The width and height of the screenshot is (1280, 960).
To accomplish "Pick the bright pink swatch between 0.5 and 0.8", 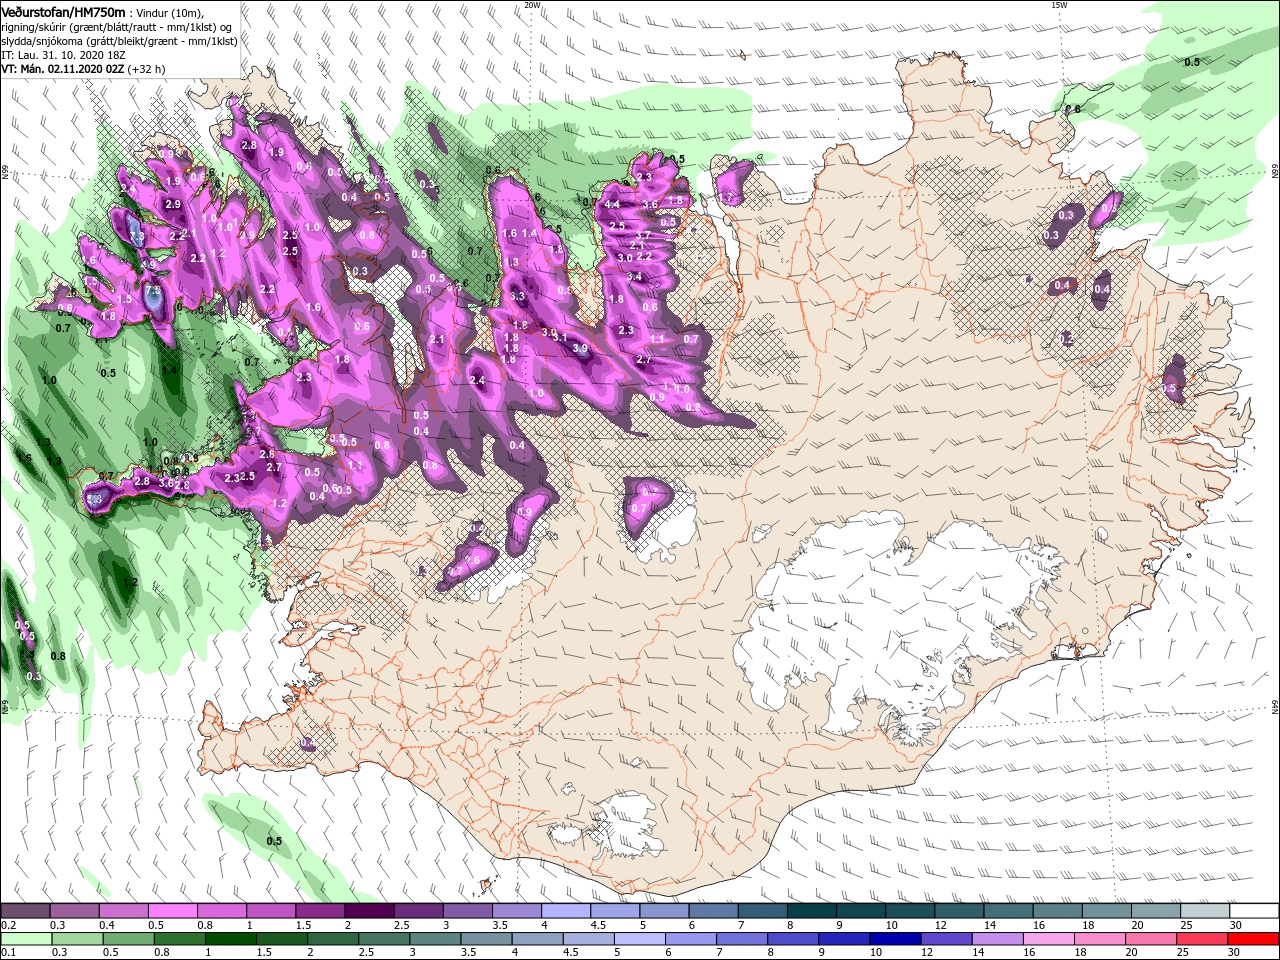I will [172, 911].
